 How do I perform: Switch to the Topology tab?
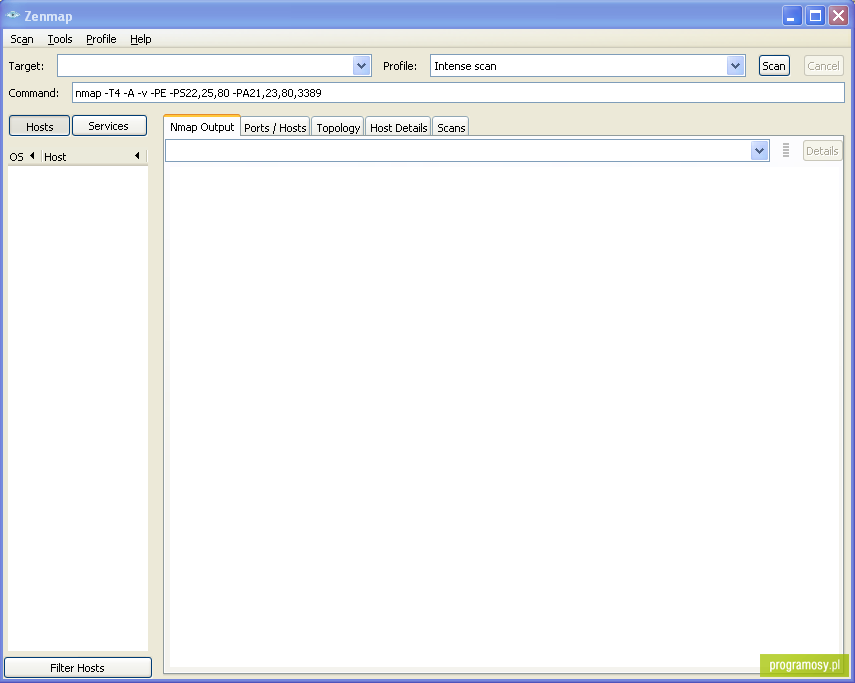tap(338, 128)
